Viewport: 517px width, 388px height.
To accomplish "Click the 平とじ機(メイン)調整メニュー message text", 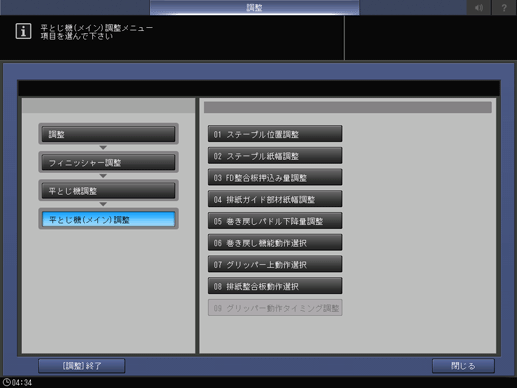I will [x=97, y=28].
